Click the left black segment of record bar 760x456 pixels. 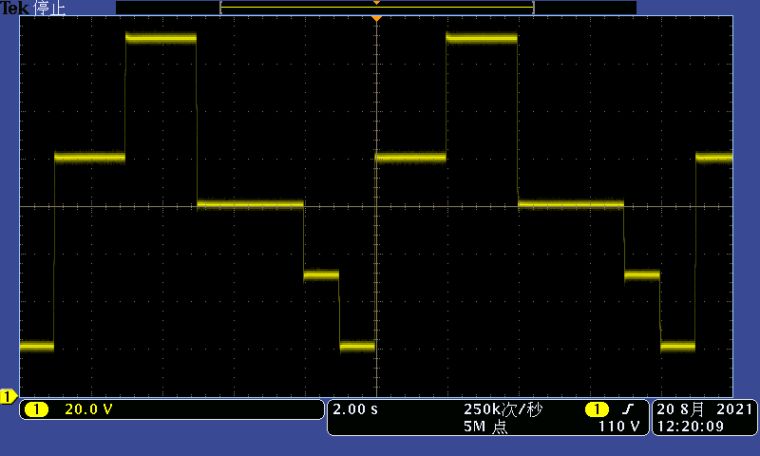[x=167, y=7]
